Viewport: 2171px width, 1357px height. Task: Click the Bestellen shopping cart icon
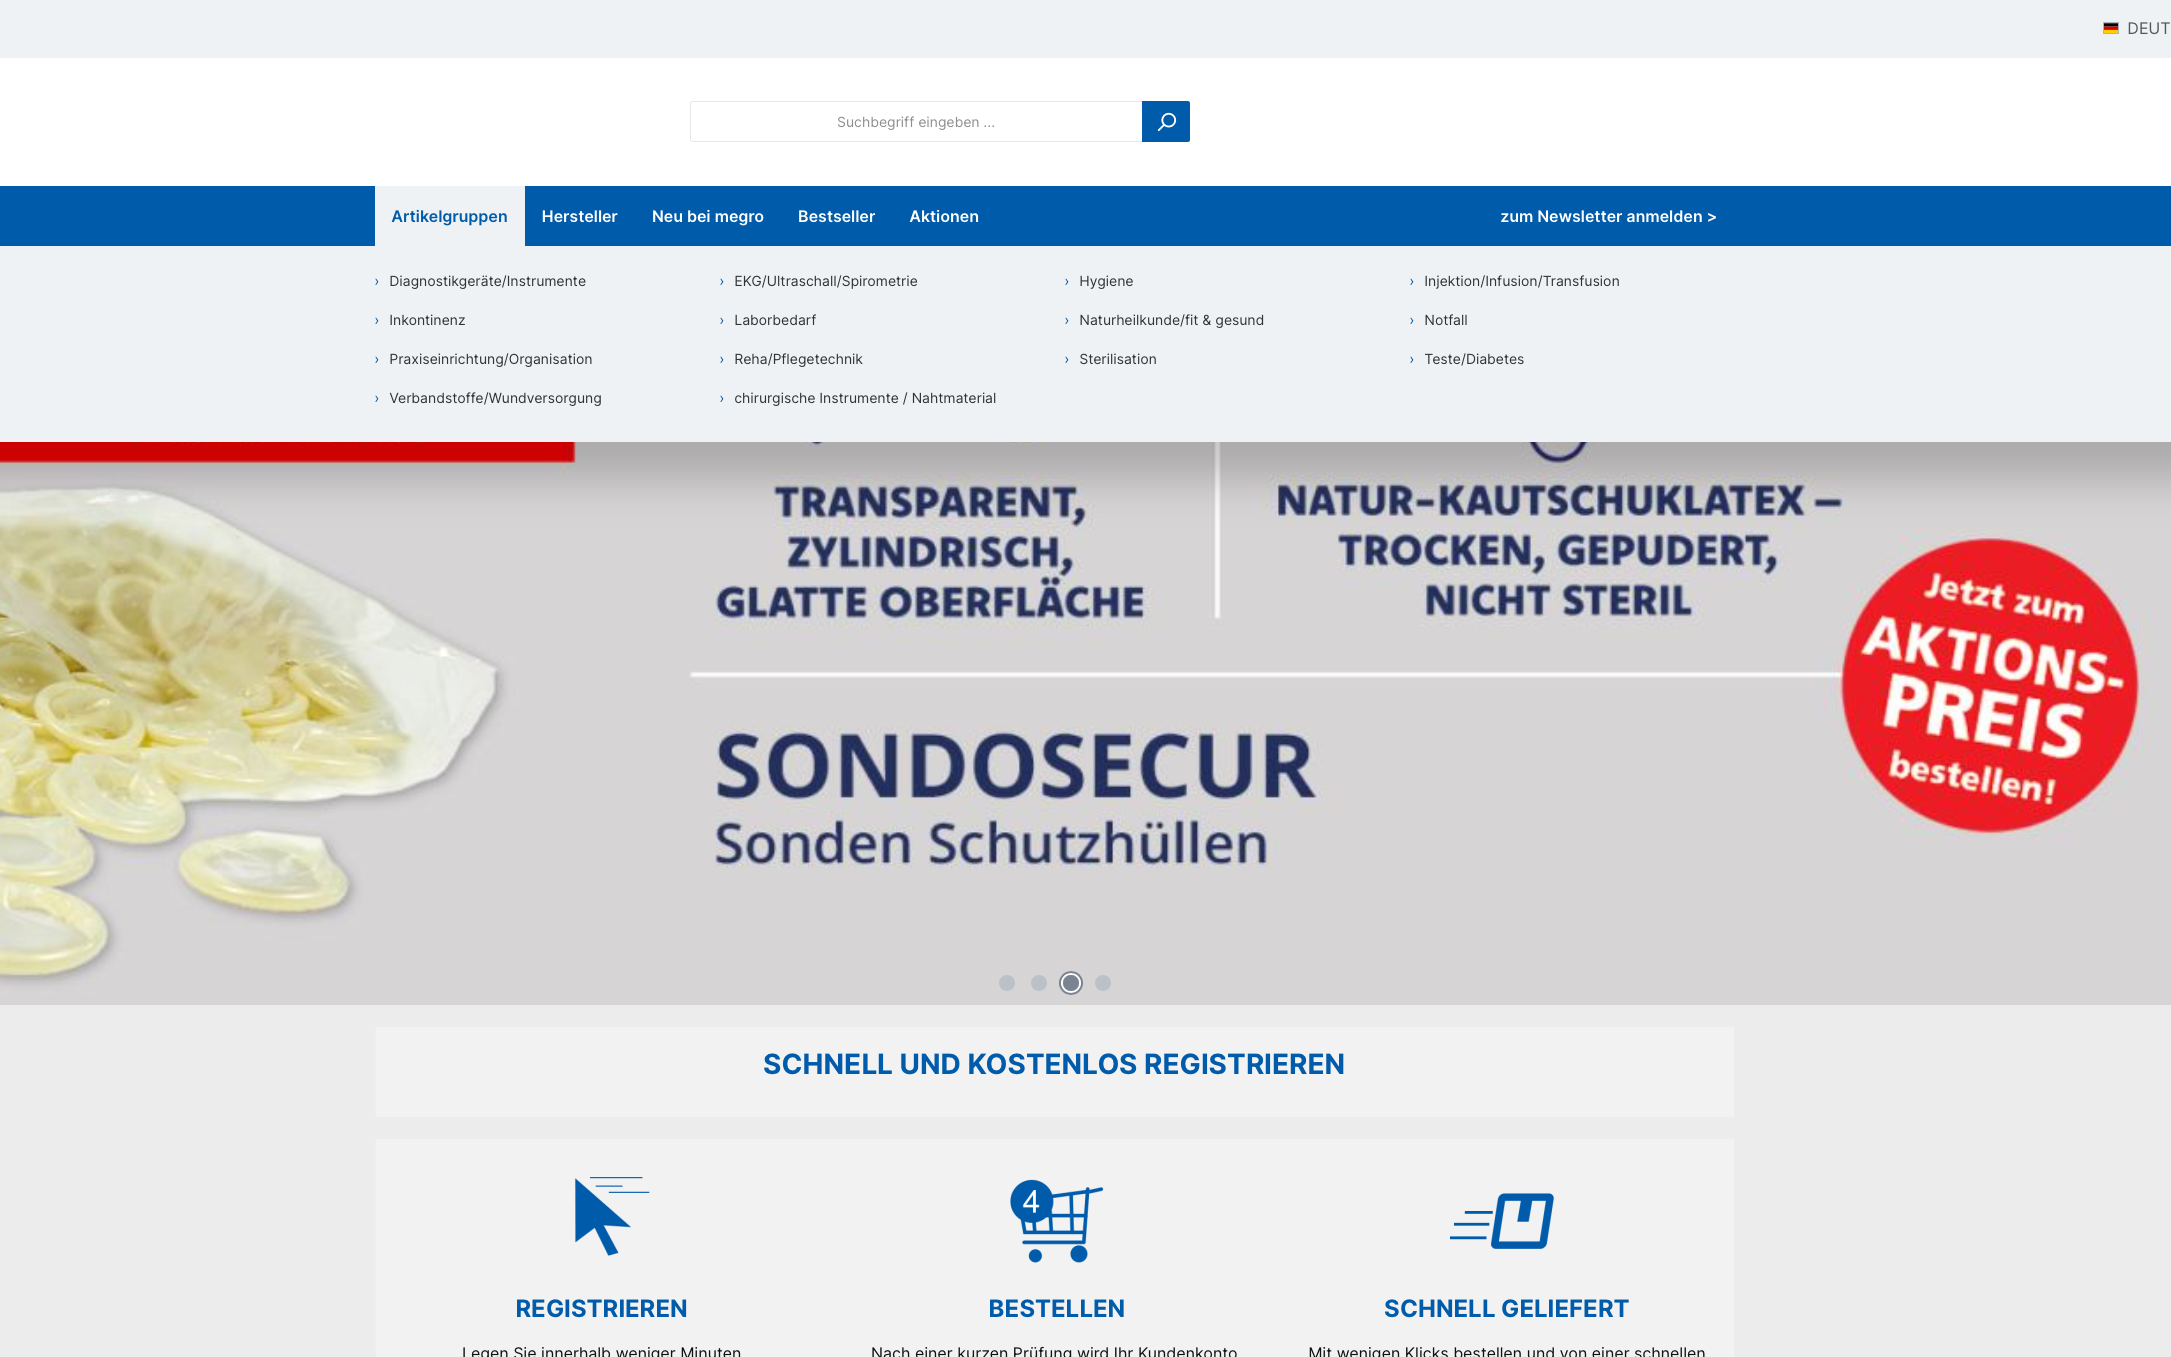coord(1056,1221)
